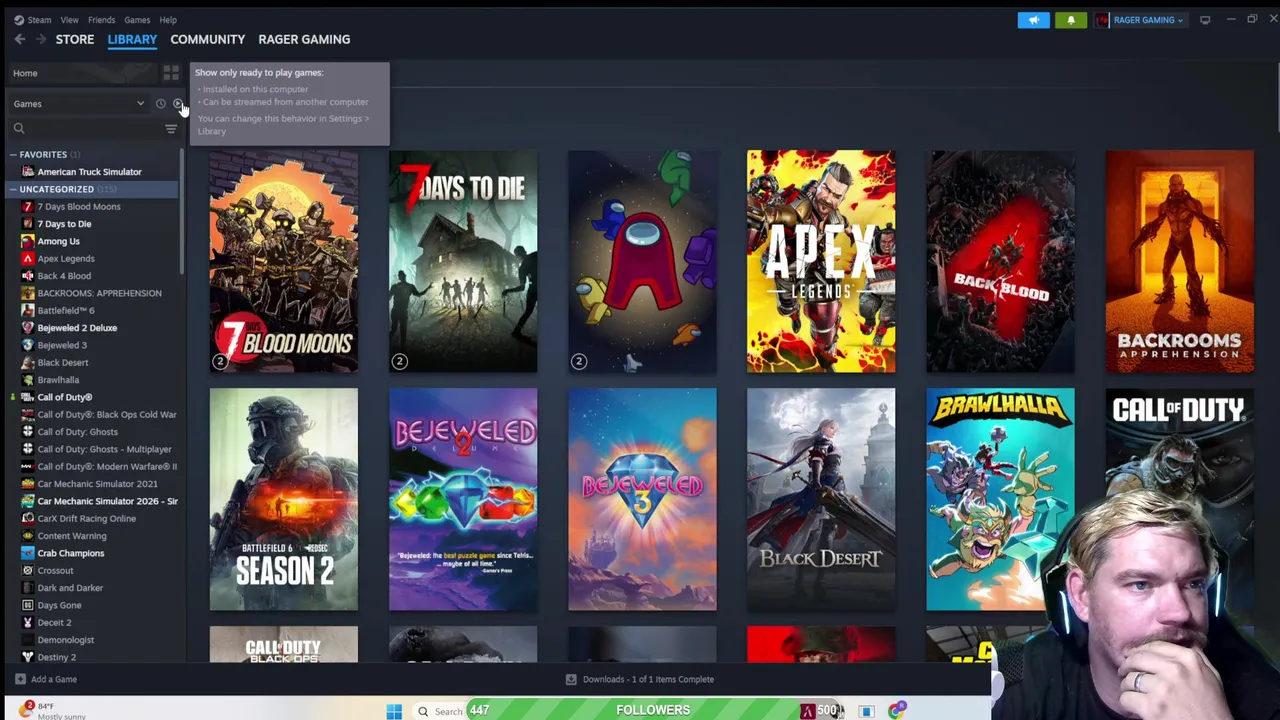Switch to the LIBRARY tab
The height and width of the screenshot is (720, 1280).
pyautogui.click(x=132, y=39)
